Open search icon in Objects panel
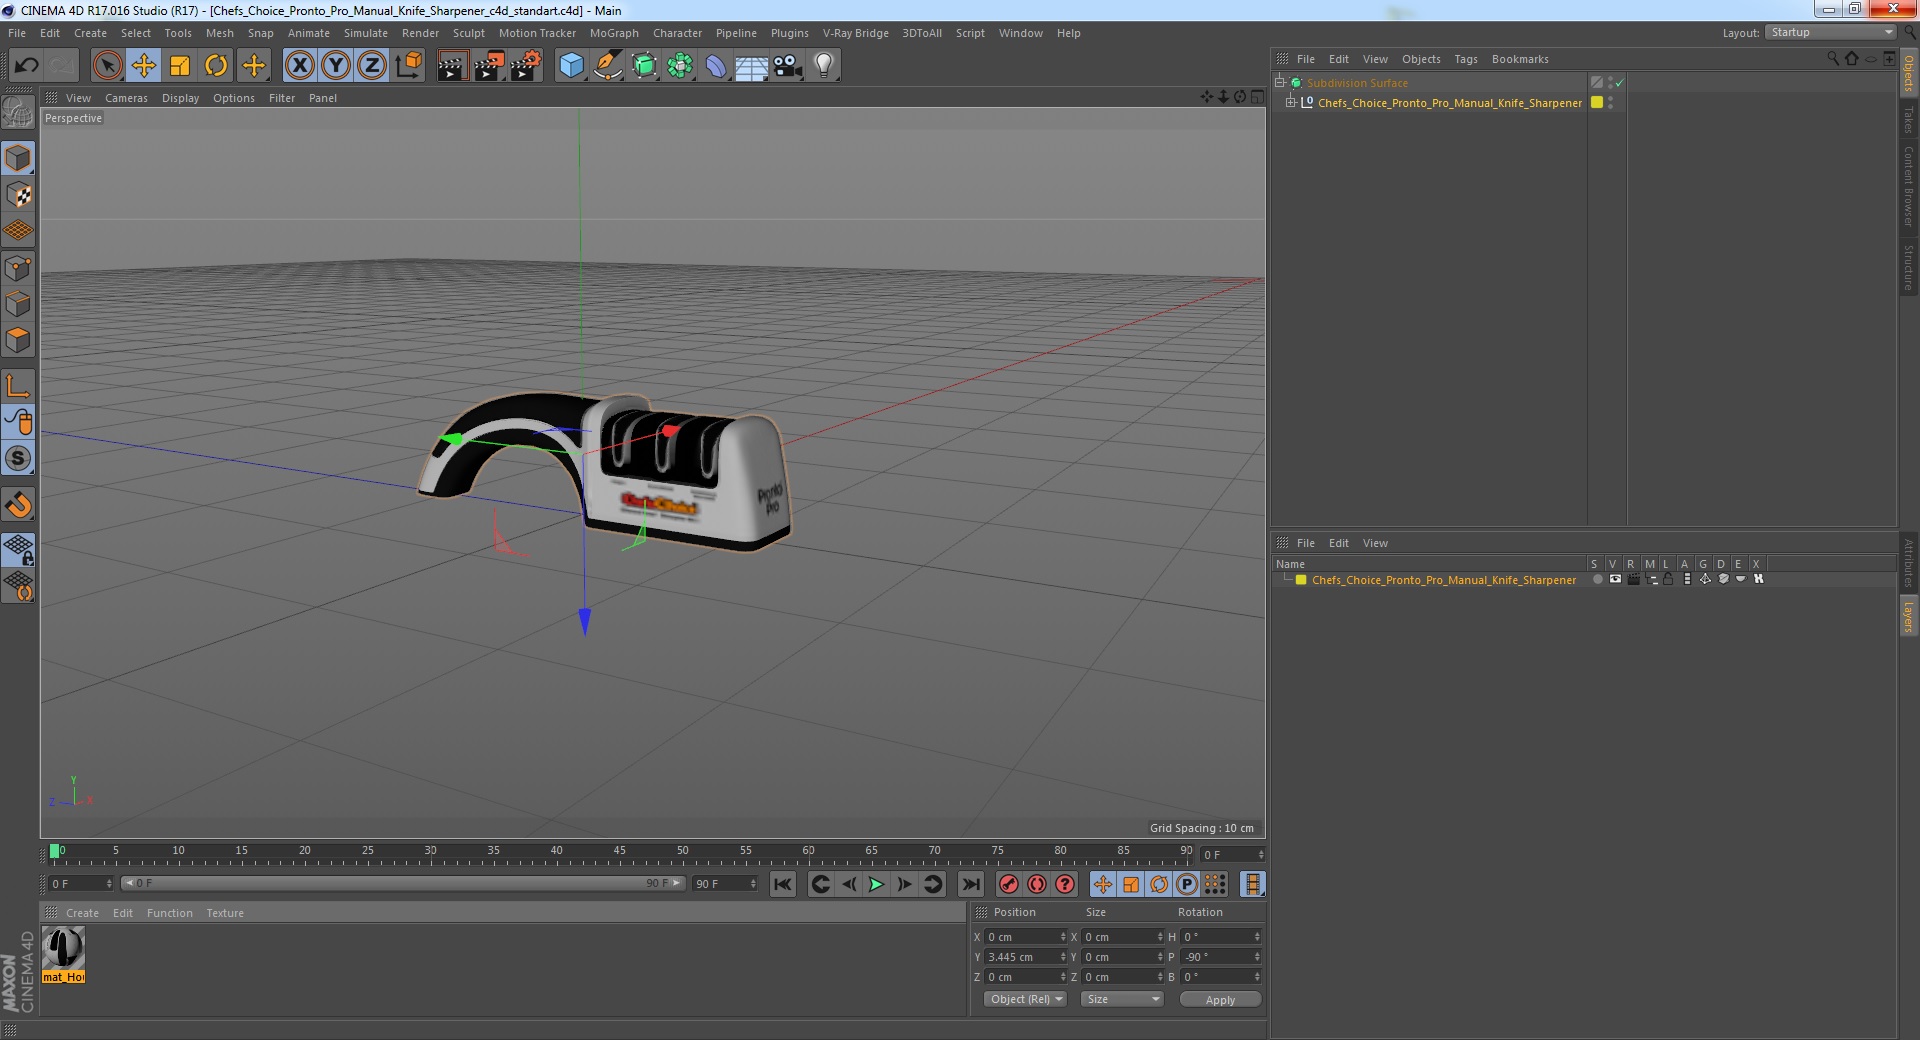The height and width of the screenshot is (1040, 1920). pyautogui.click(x=1832, y=59)
